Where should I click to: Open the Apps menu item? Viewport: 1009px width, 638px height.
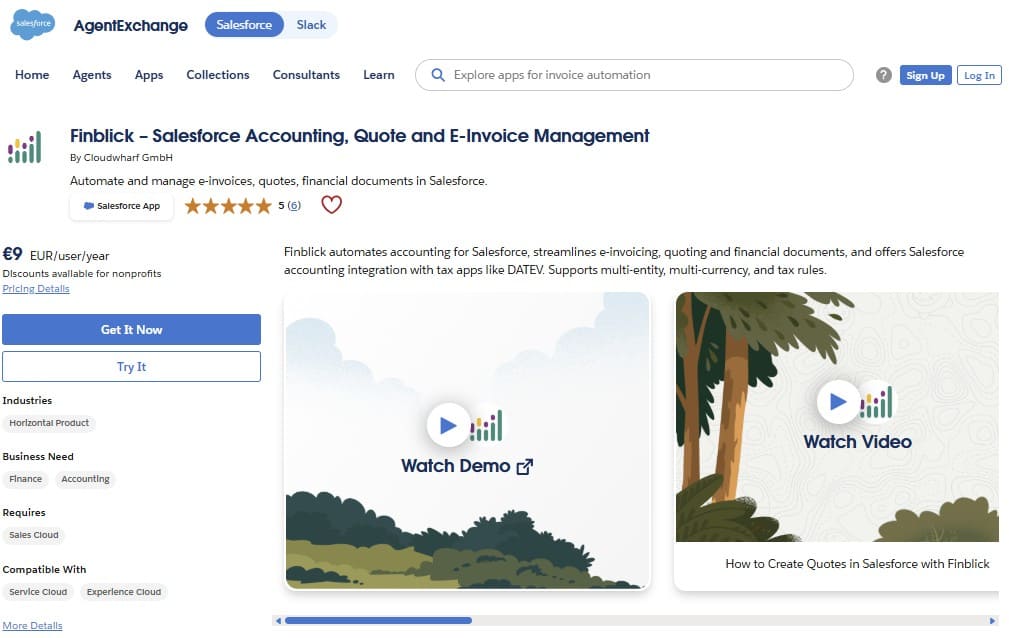coord(149,75)
